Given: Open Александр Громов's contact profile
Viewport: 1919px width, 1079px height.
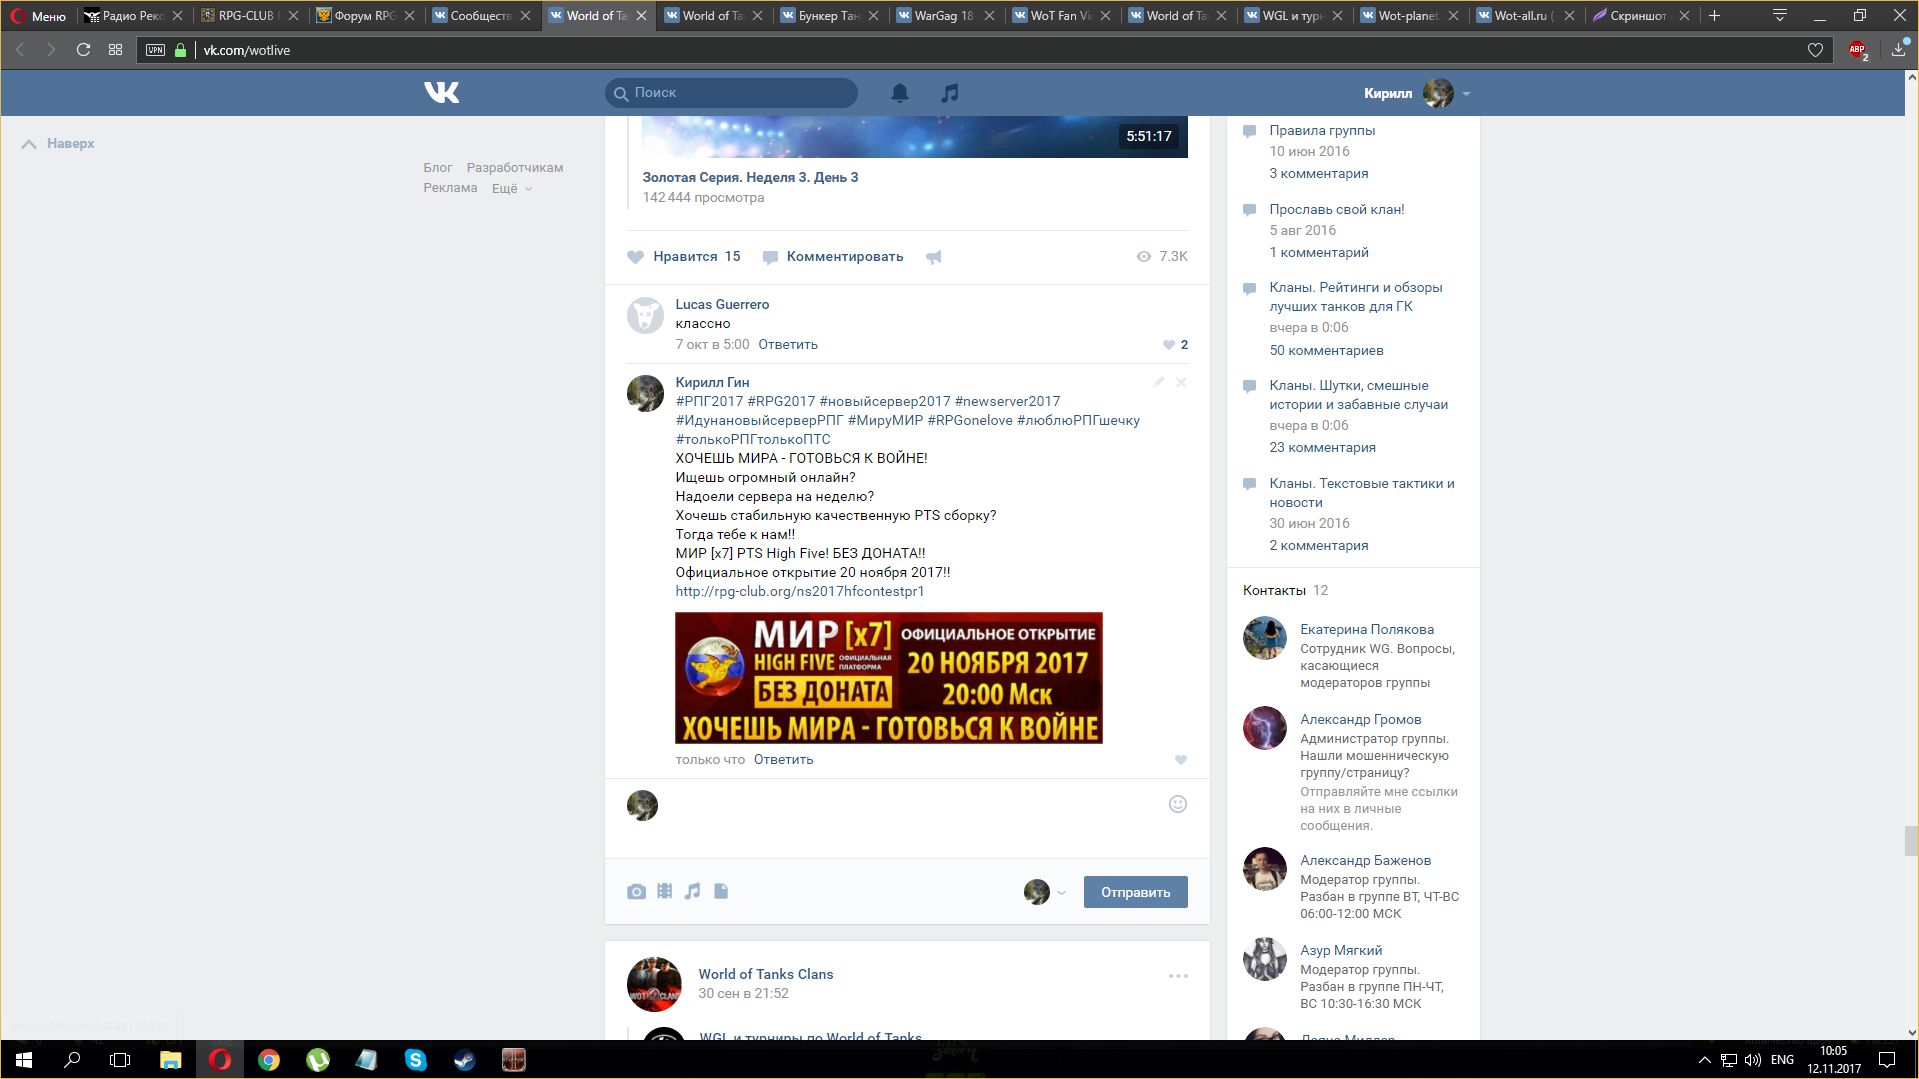Looking at the screenshot, I should click(x=1360, y=720).
